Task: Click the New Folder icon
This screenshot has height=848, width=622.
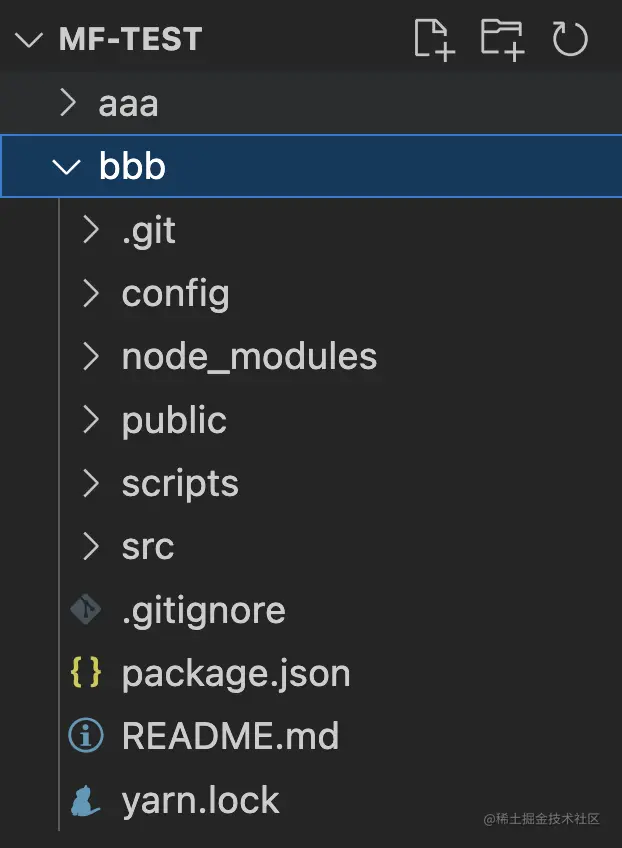Action: pyautogui.click(x=502, y=39)
